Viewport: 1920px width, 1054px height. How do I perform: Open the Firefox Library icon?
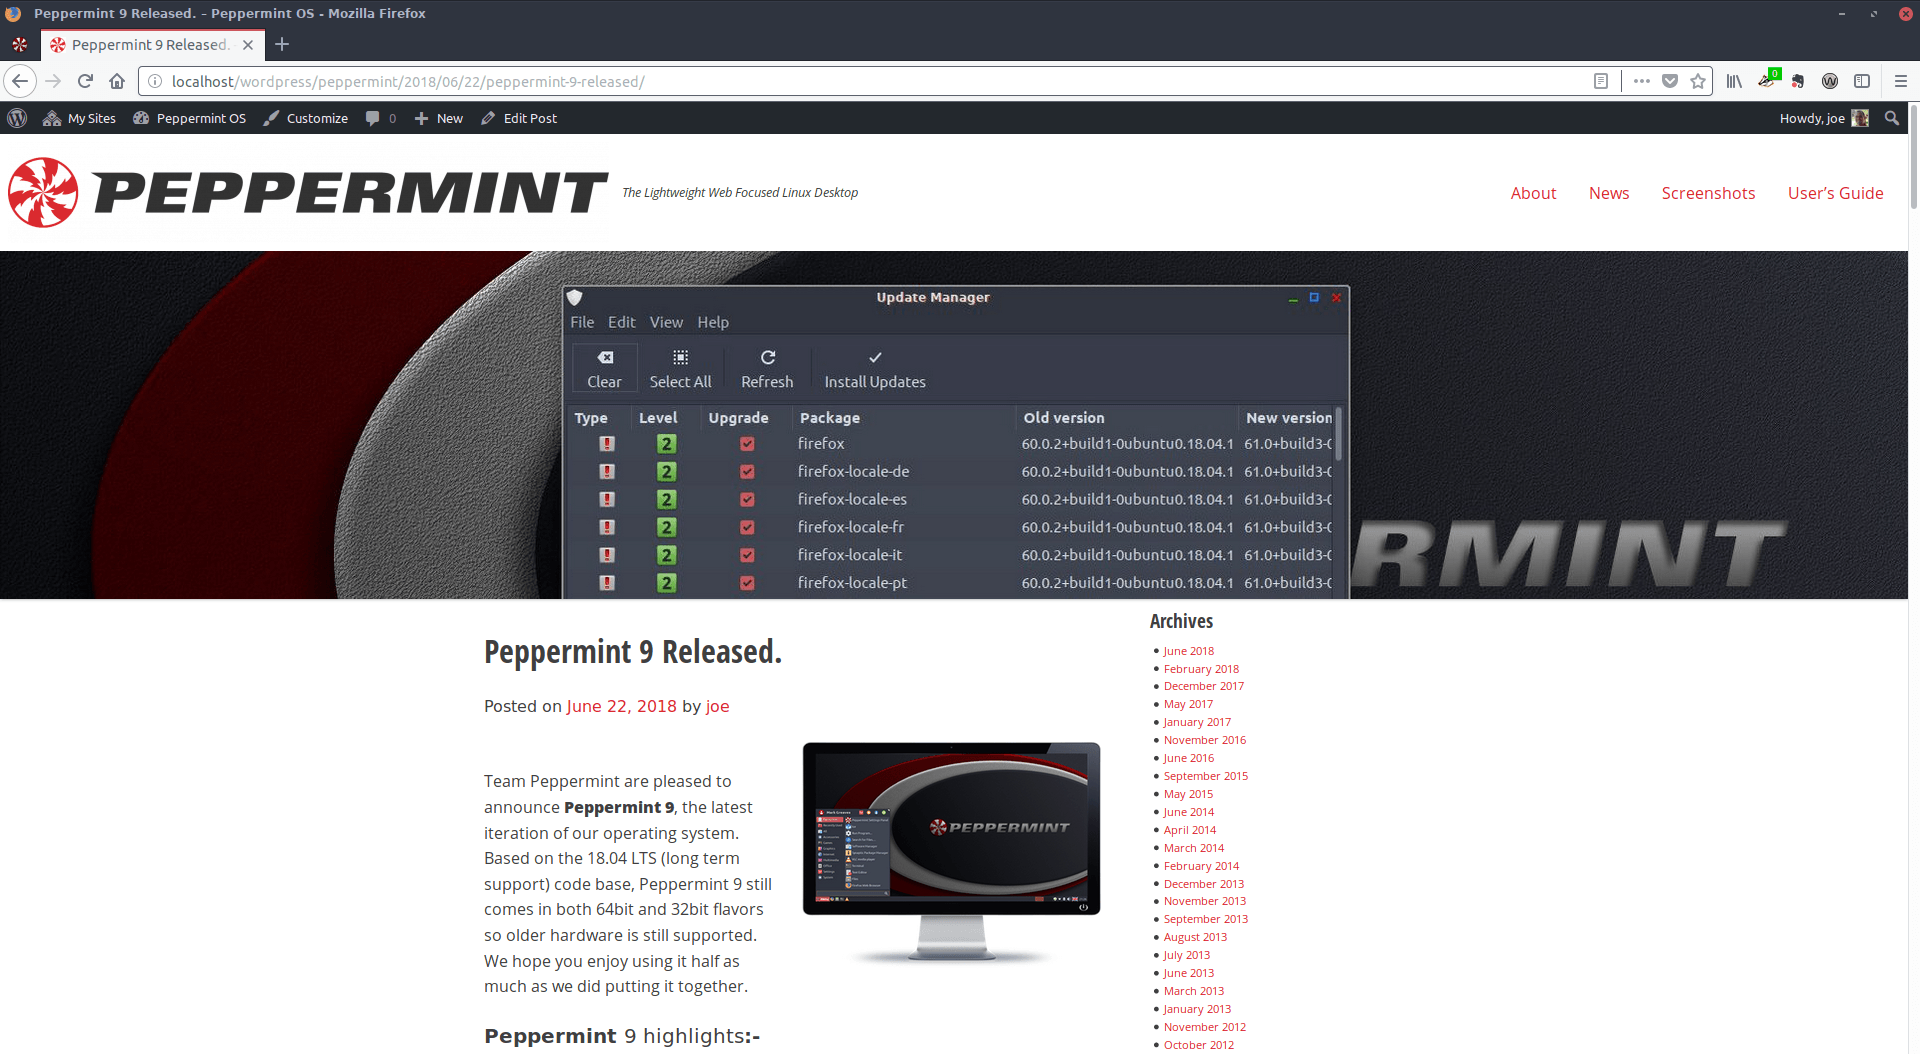[1734, 81]
